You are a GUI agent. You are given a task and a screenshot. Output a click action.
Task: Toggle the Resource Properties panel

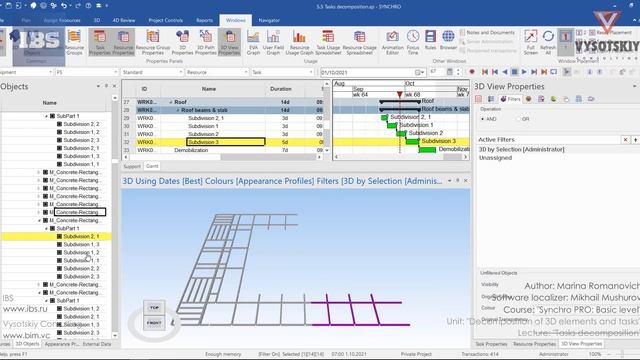123,42
